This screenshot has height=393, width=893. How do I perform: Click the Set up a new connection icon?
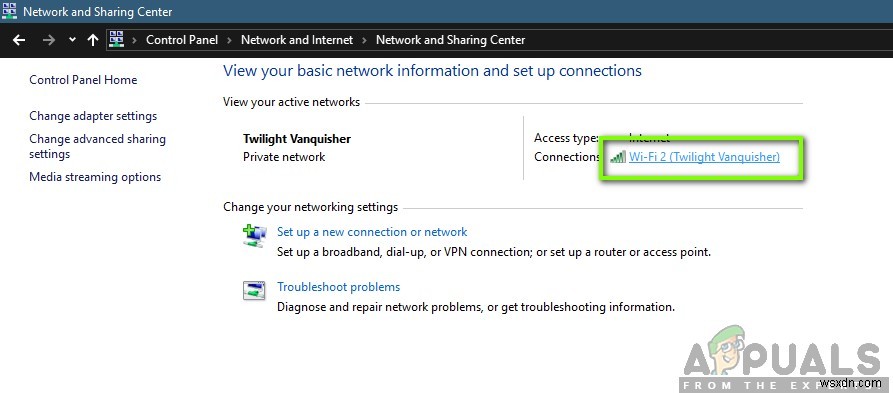254,236
